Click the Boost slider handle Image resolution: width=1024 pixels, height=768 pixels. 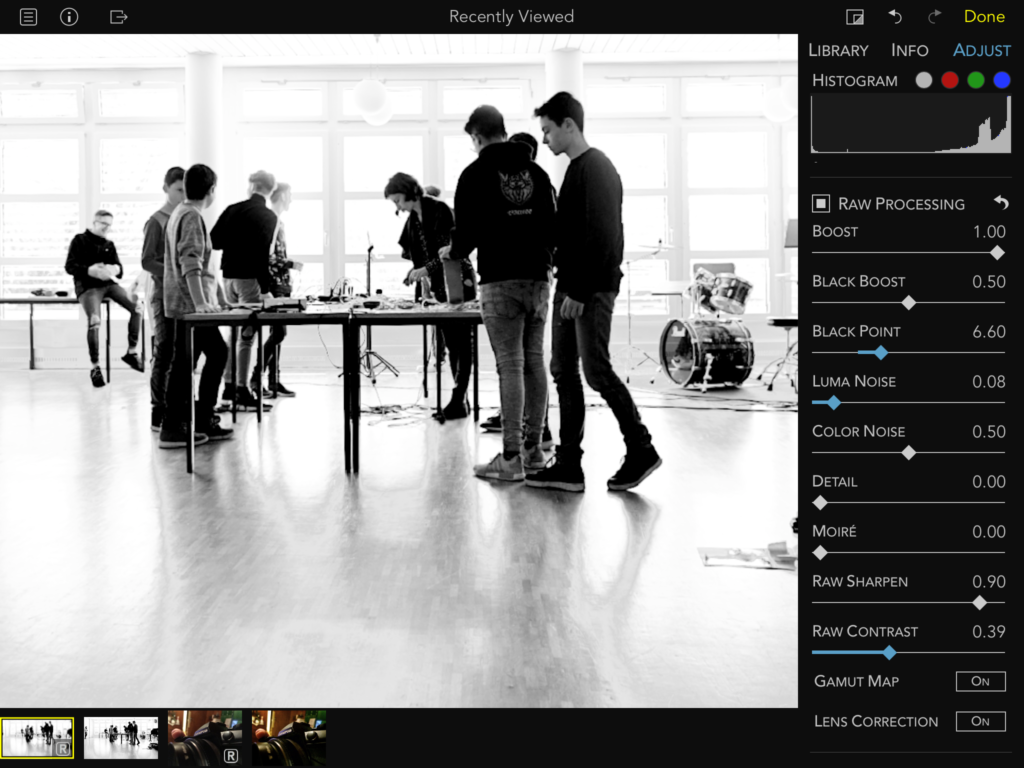(x=997, y=253)
